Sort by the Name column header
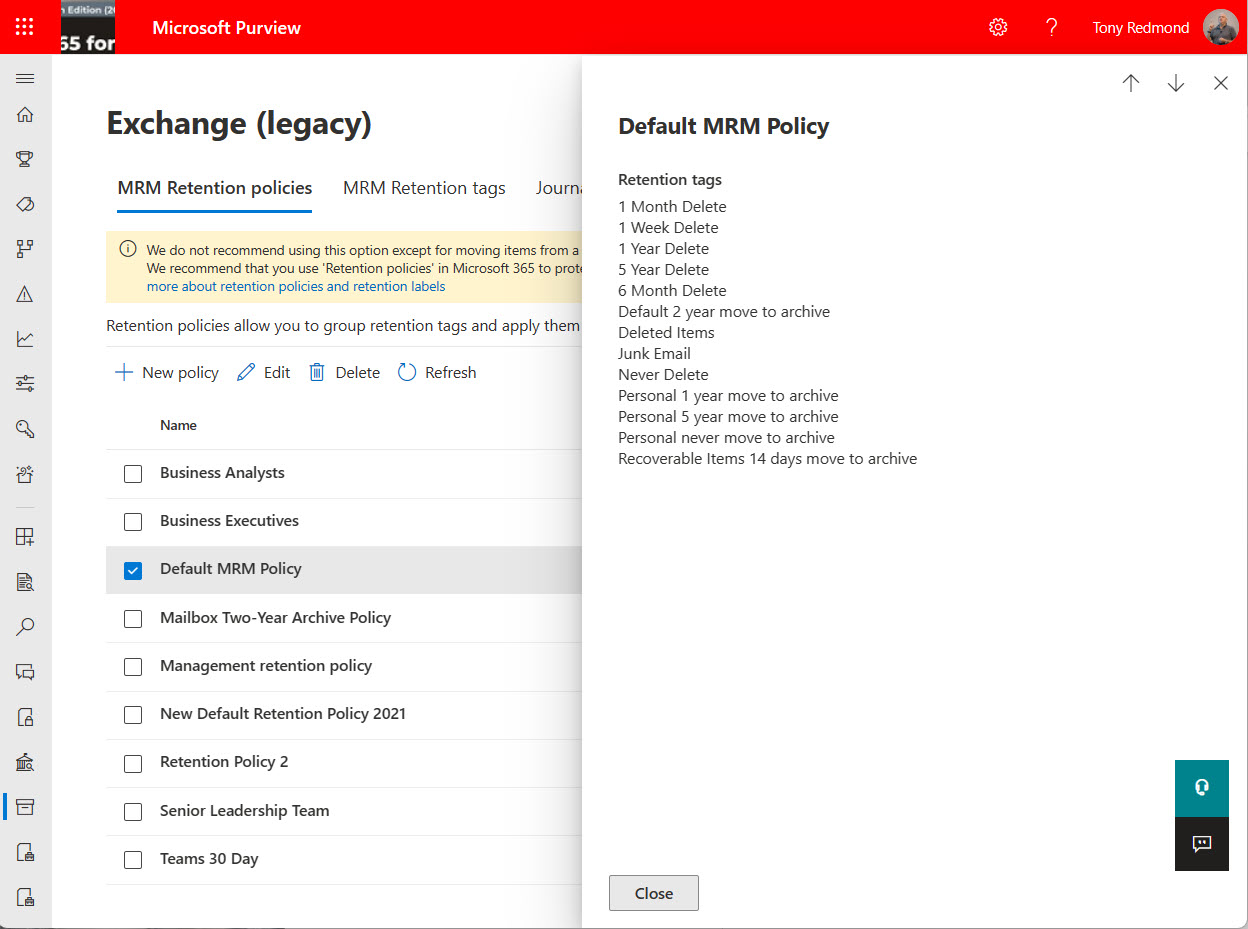 178,425
